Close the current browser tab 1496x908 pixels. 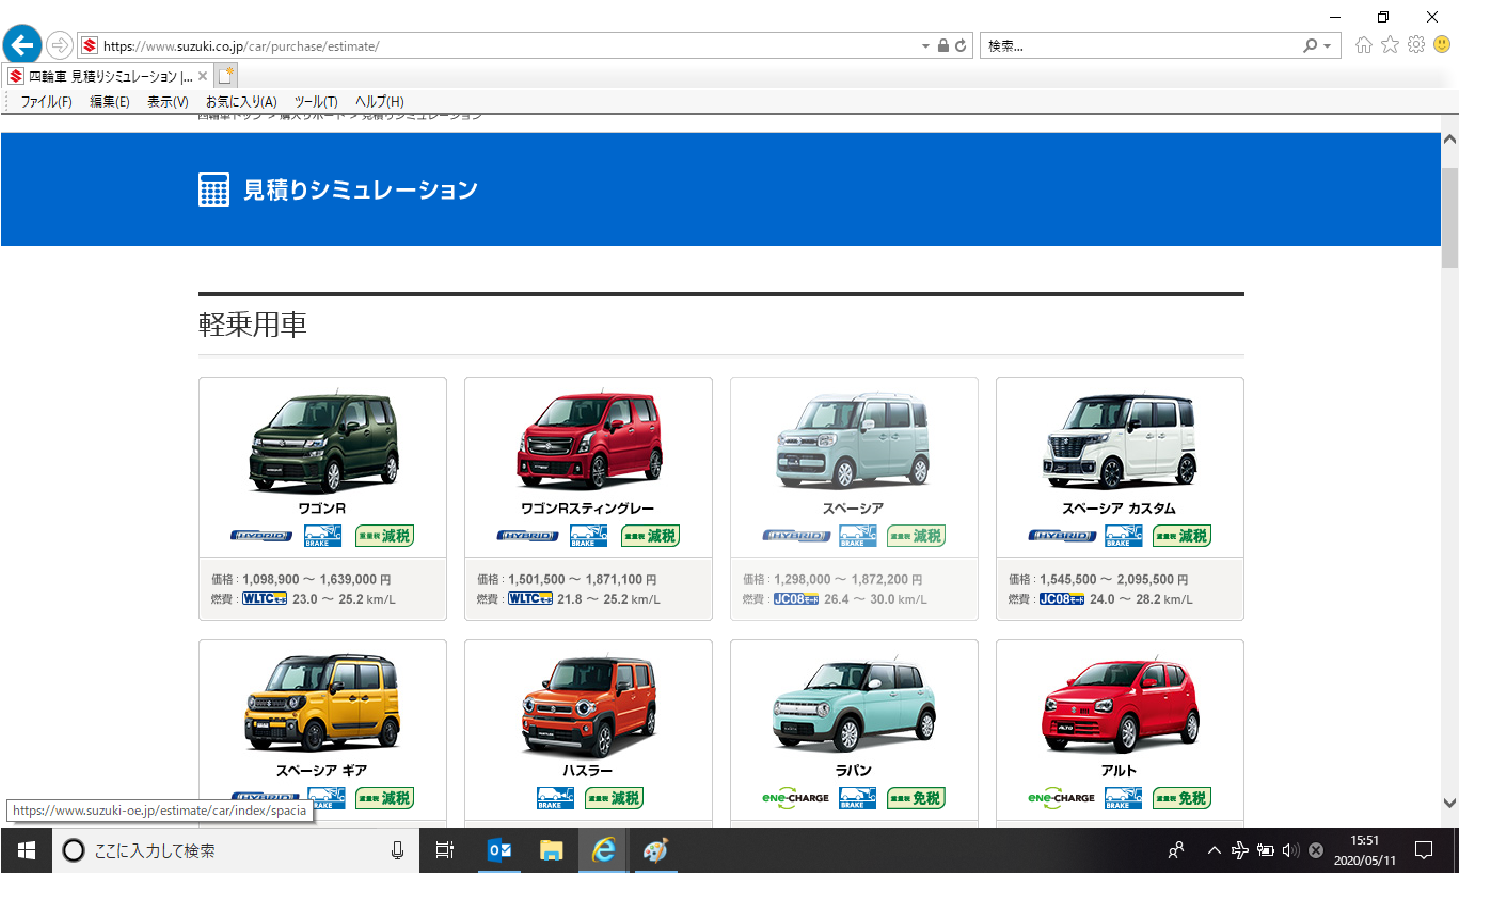[203, 76]
